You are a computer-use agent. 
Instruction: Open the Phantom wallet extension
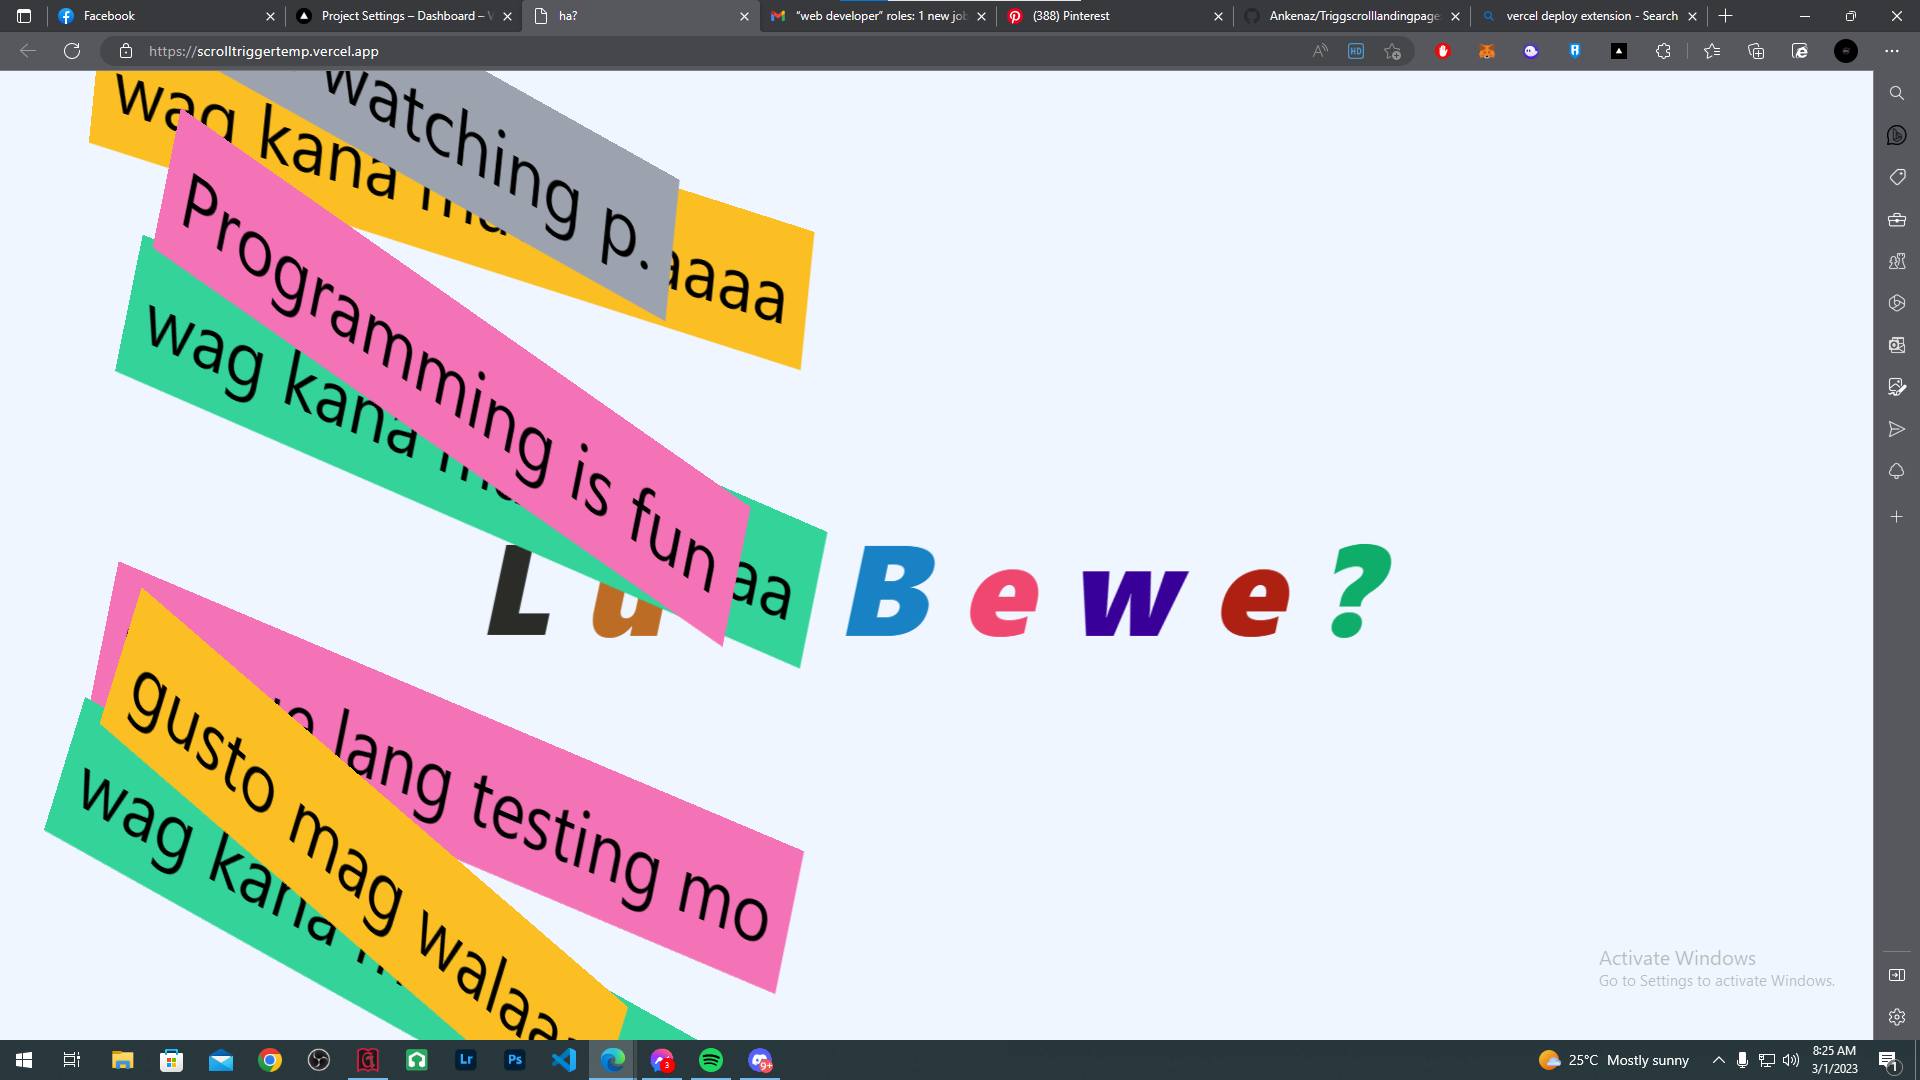1531,51
